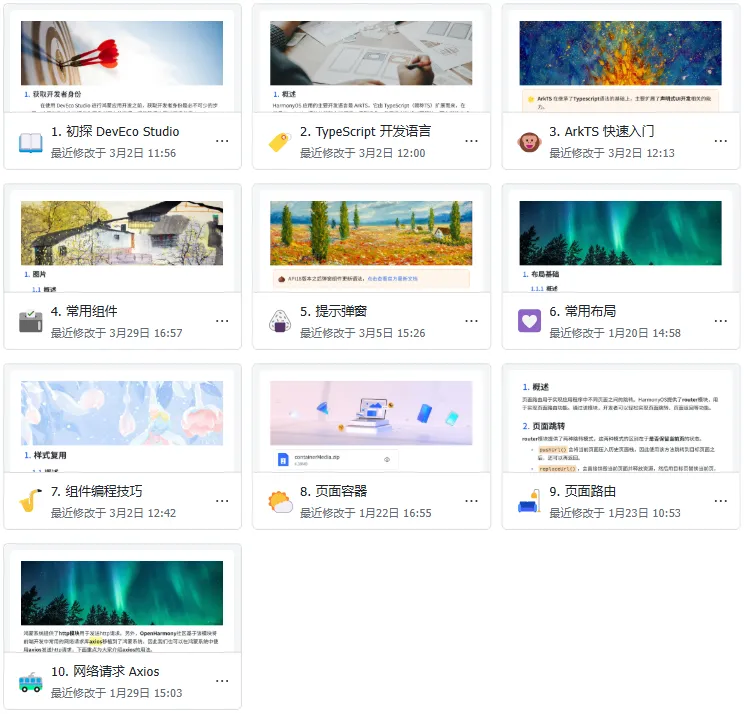This screenshot has height=714, width=744.
Task: Click the monkey emoji icon for ArkTS
Action: tap(530, 142)
